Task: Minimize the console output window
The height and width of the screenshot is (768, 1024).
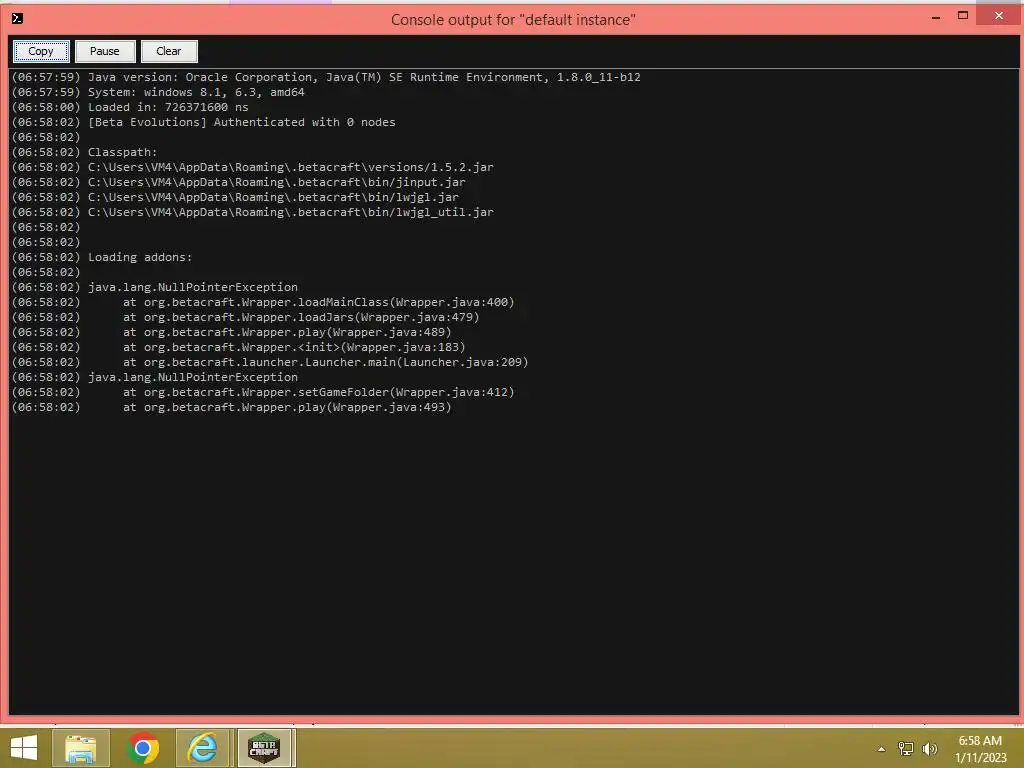Action: pyautogui.click(x=936, y=17)
